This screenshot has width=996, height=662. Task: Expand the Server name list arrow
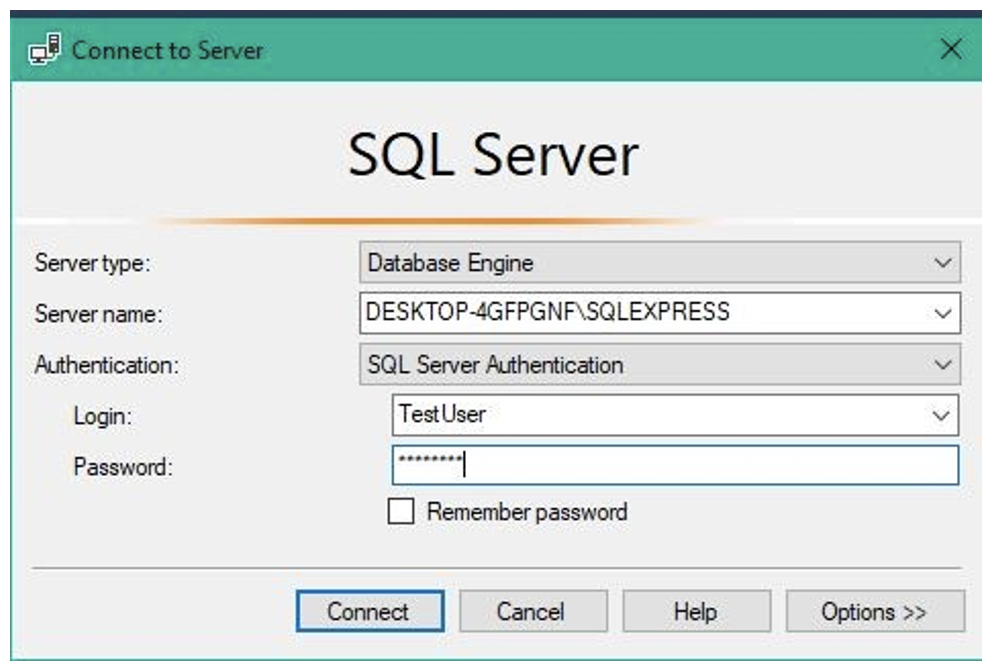[942, 313]
